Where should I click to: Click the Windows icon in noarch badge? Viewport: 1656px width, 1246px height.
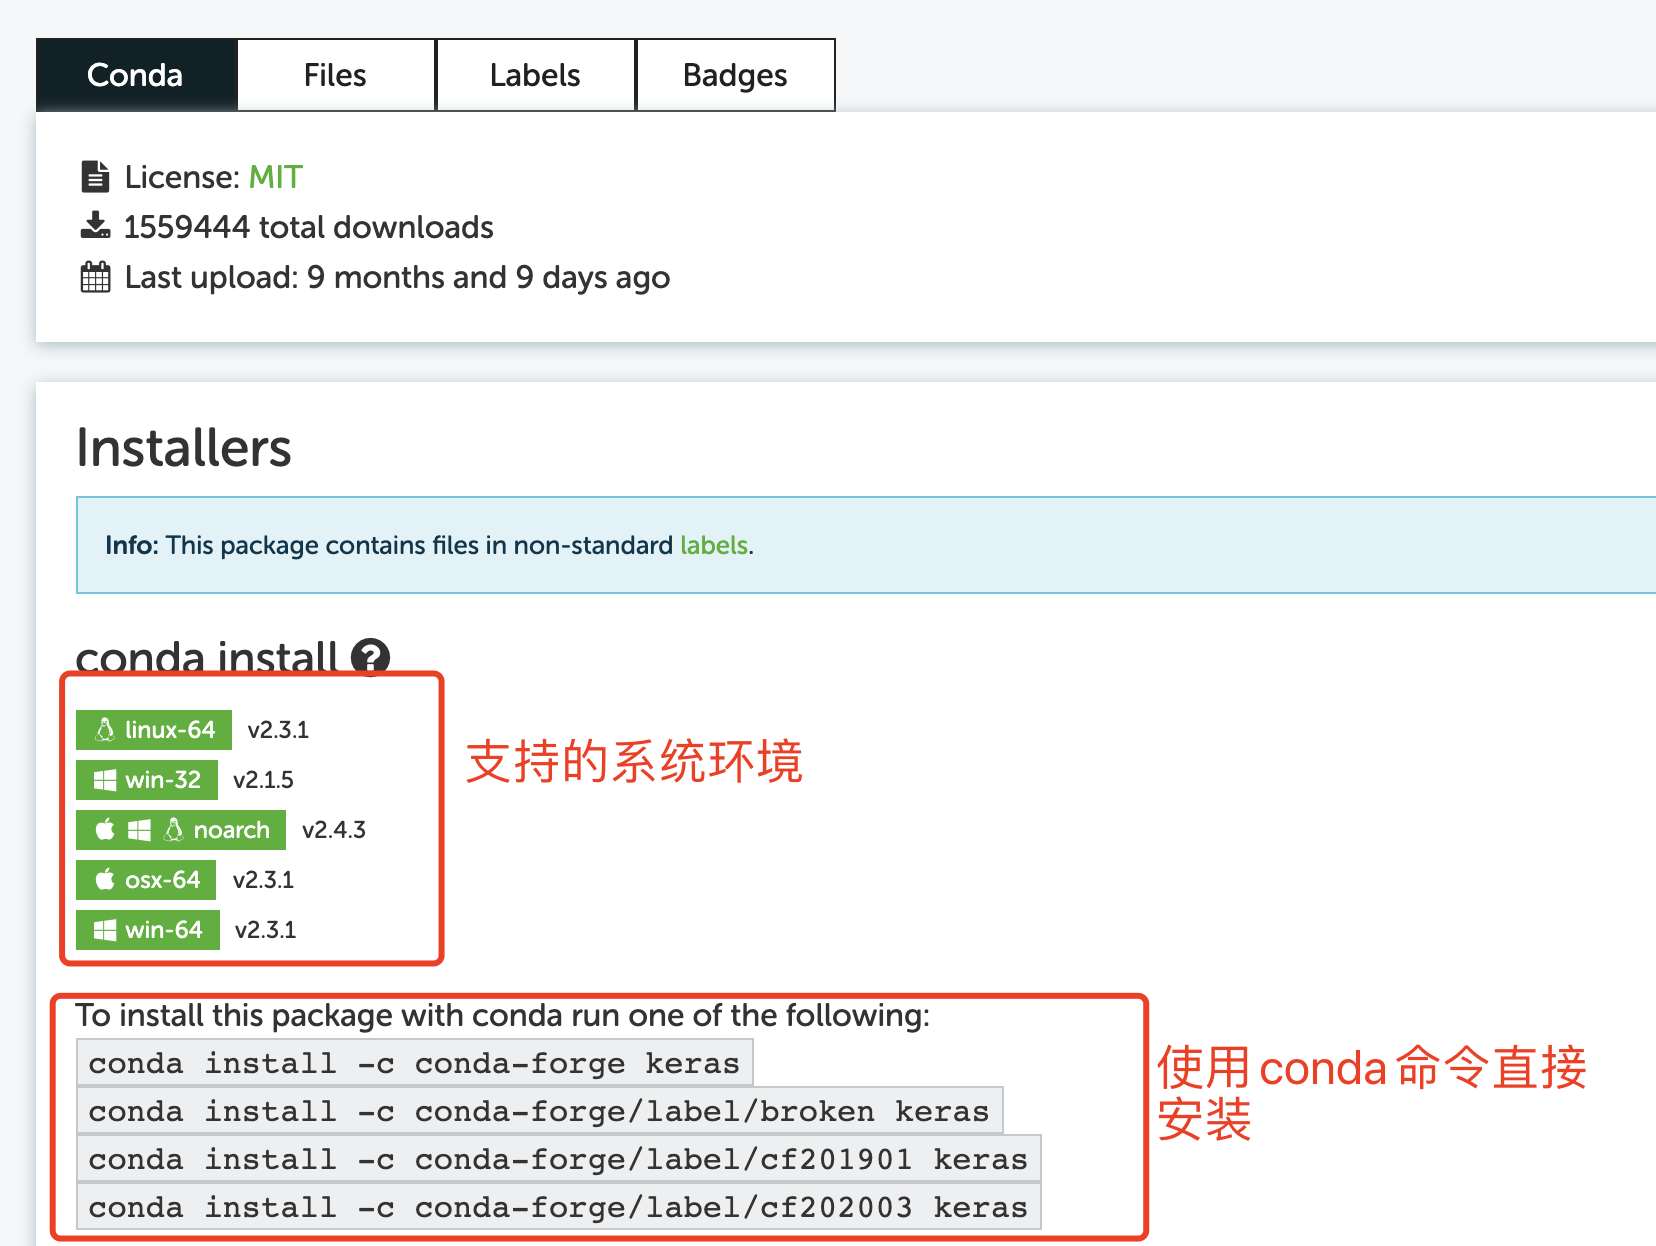[x=139, y=830]
